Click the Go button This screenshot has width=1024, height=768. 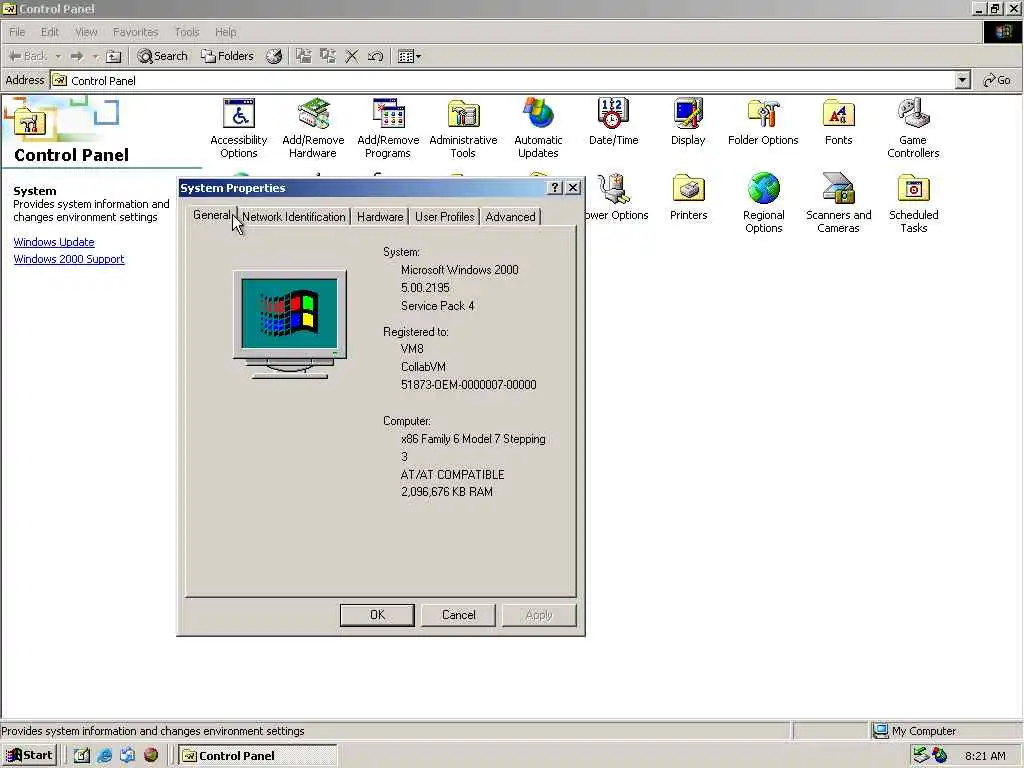pyautogui.click(x=997, y=80)
